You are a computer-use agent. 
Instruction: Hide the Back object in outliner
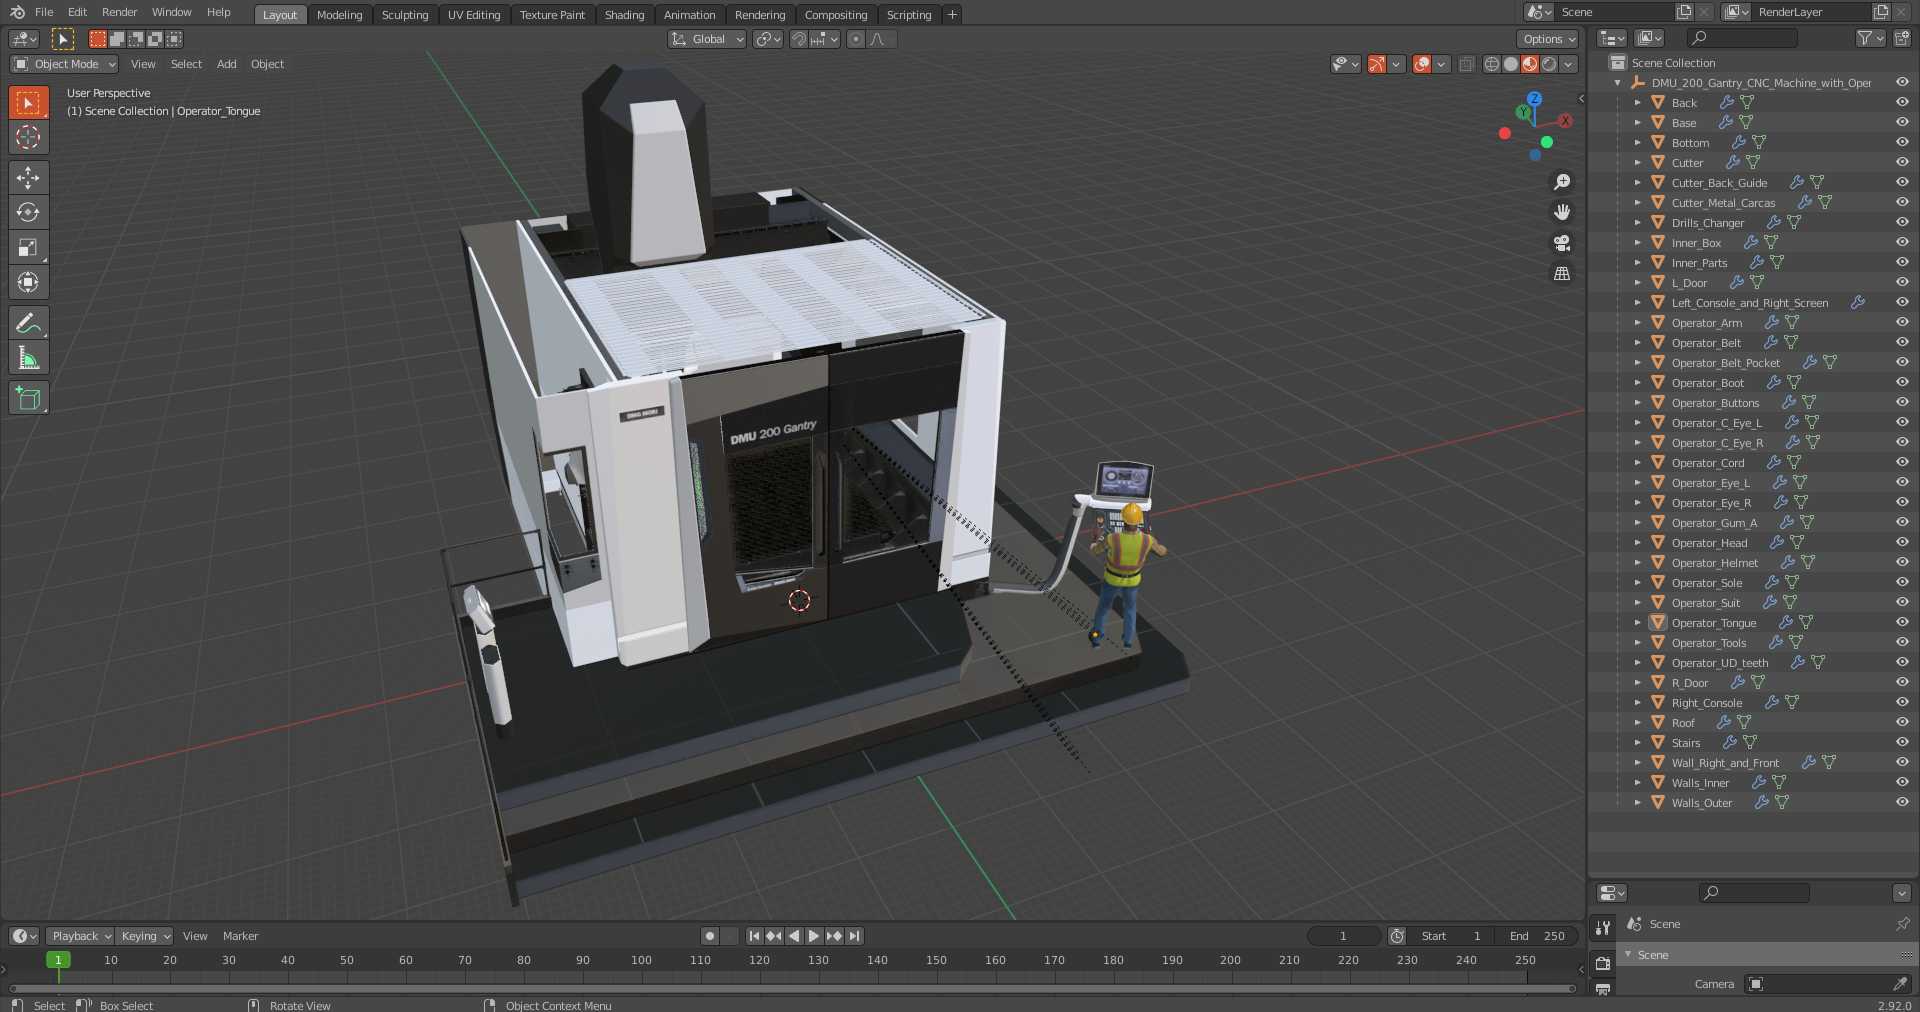click(1902, 102)
